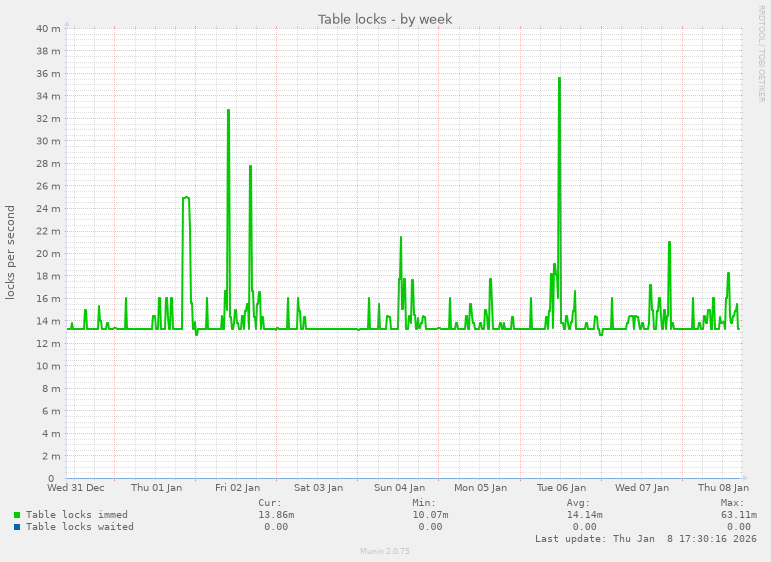Click the locks per second axis label
771x562 pixels.
(x=11, y=252)
